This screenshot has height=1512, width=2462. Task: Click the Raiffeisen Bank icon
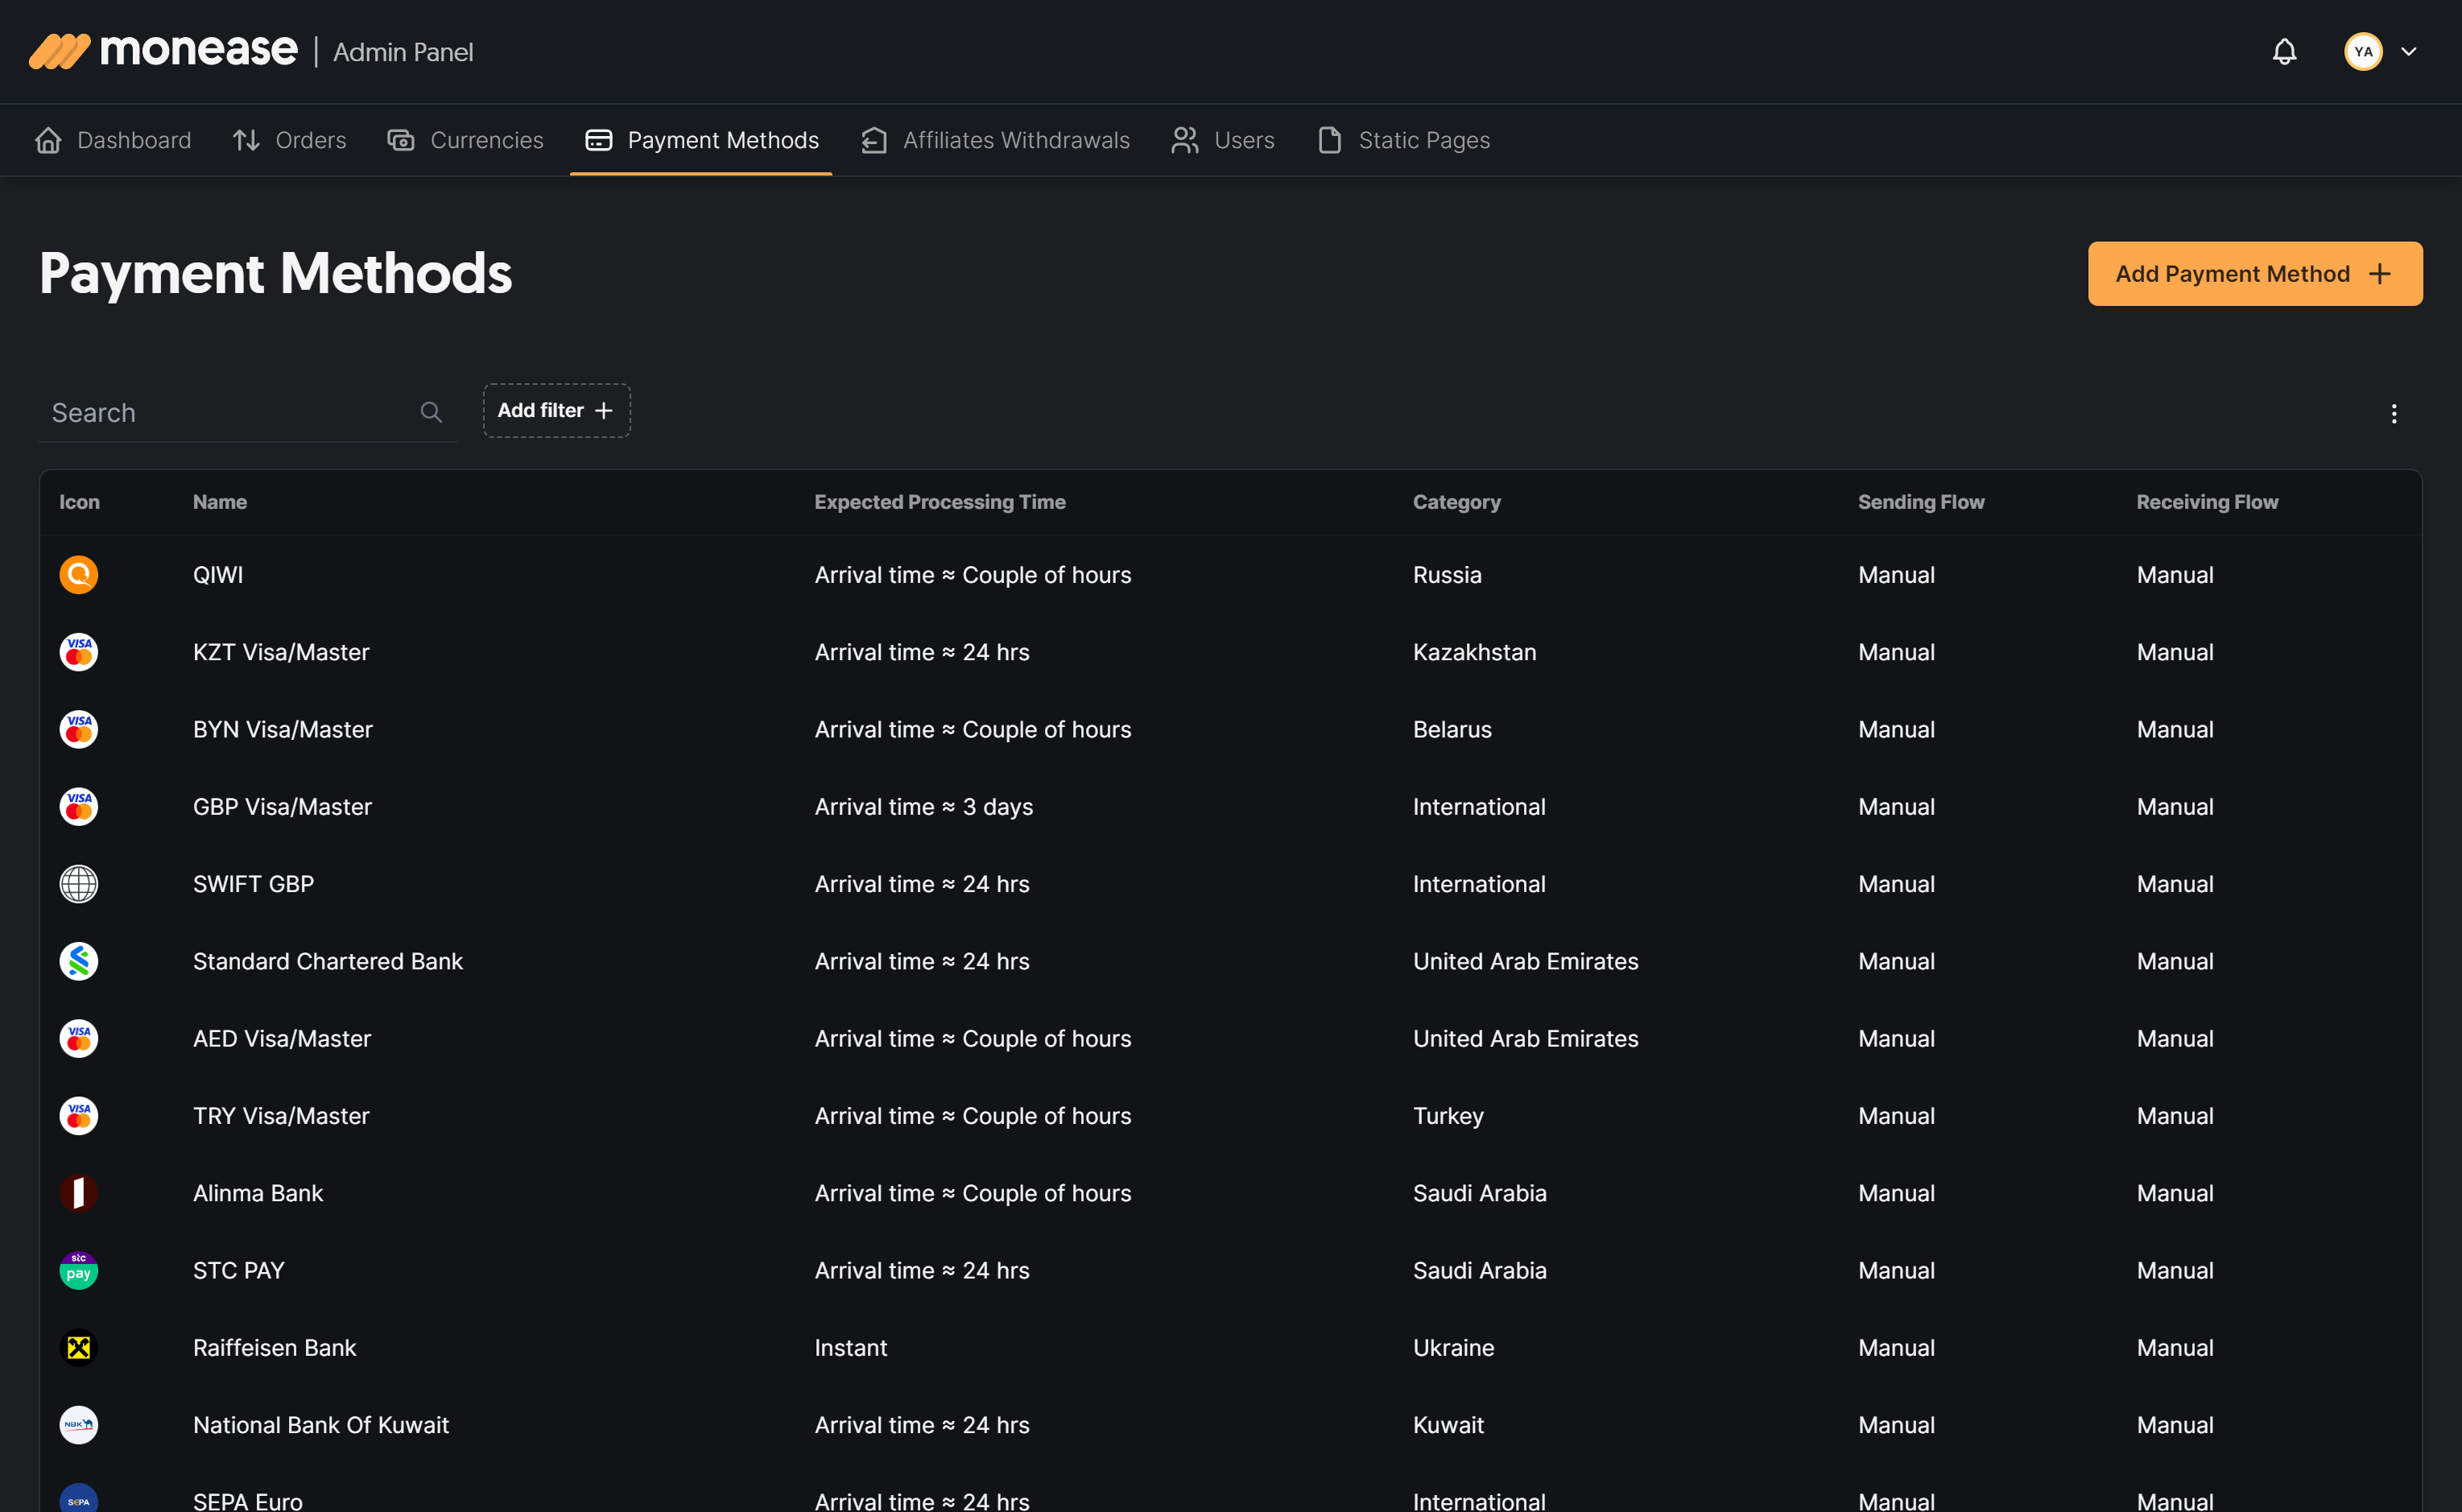[x=78, y=1348]
